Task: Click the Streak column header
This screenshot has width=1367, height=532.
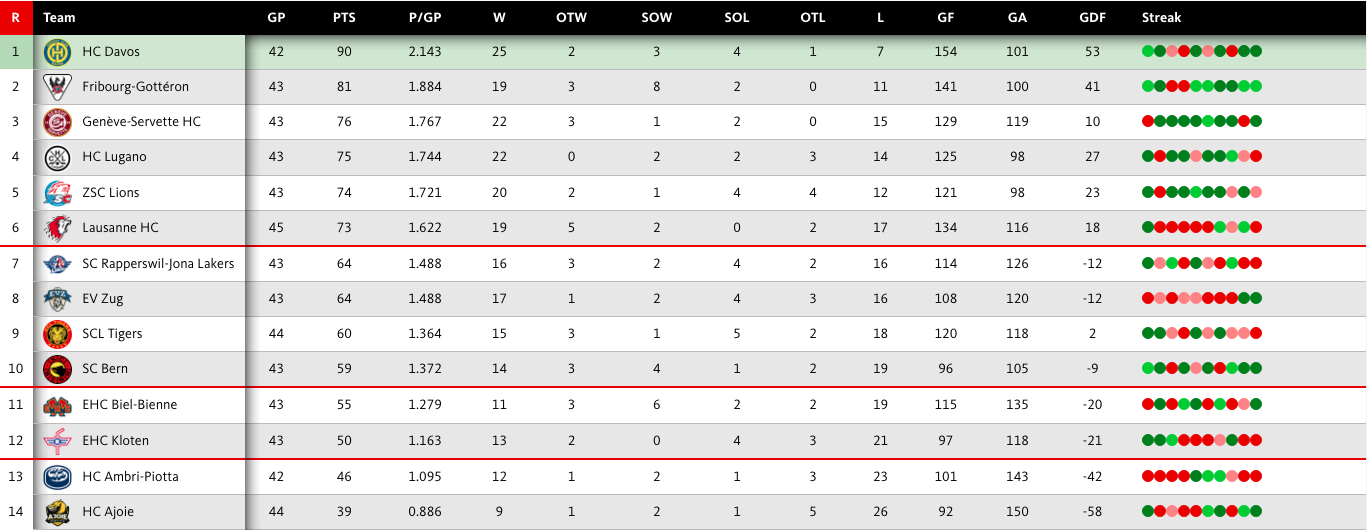Action: [x=1161, y=17]
